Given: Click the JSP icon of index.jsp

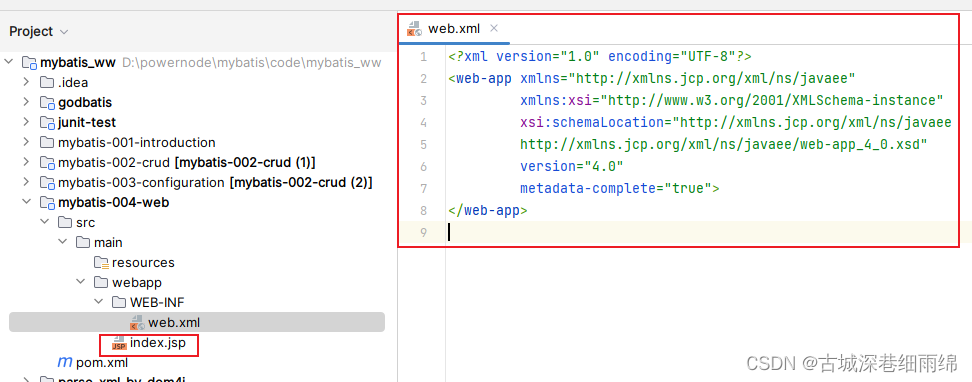Looking at the screenshot, I should 119,342.
